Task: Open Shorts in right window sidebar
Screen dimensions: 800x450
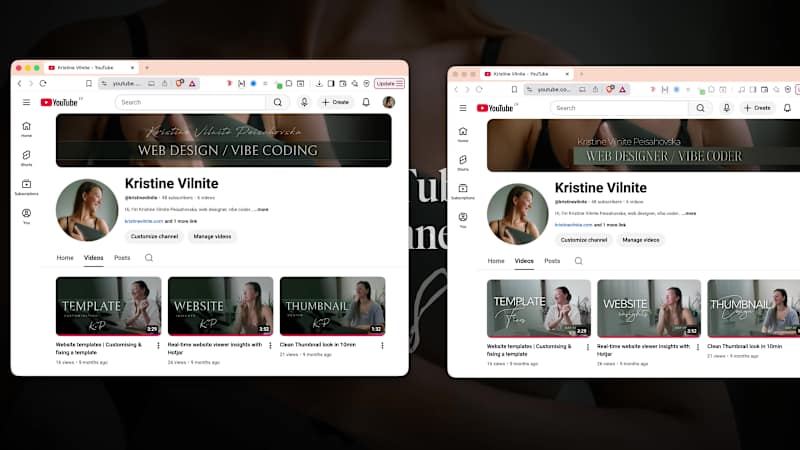Action: [463, 163]
